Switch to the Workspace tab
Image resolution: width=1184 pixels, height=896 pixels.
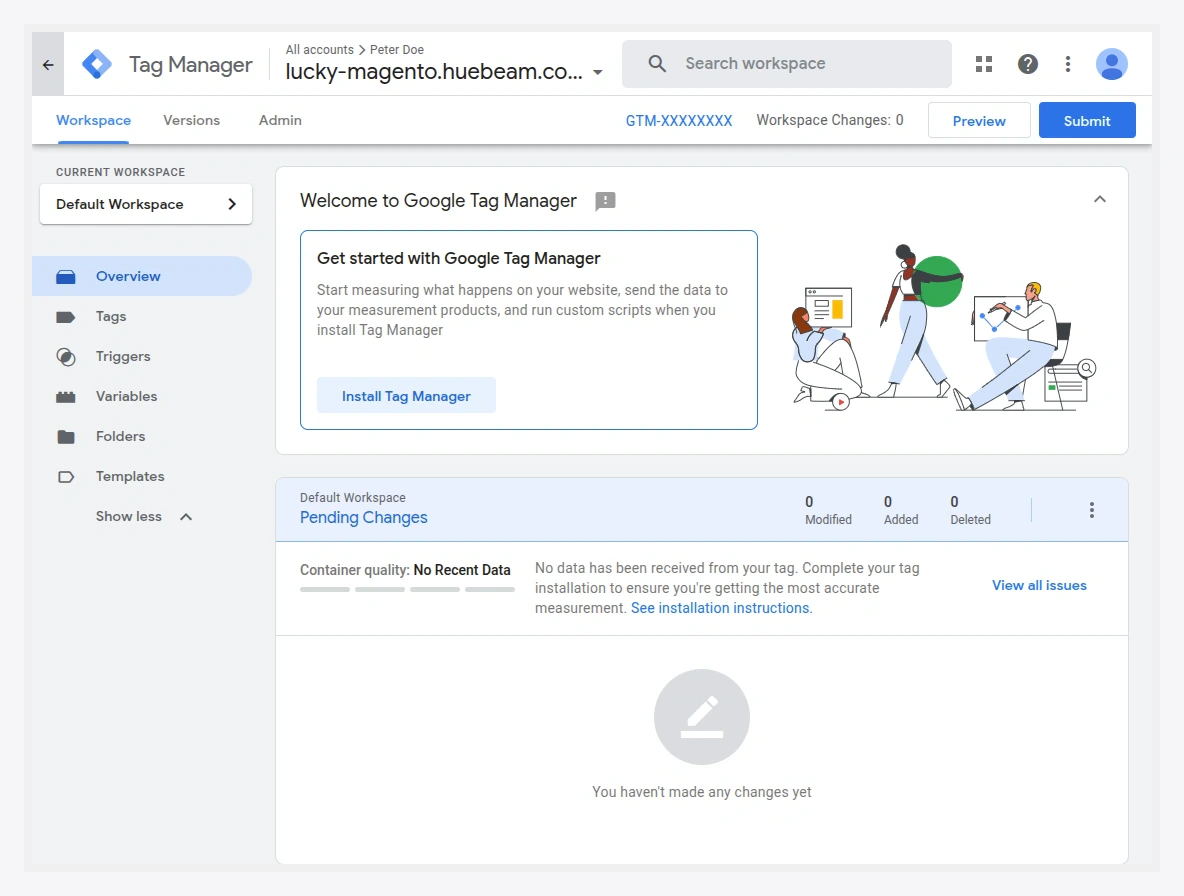(x=93, y=121)
